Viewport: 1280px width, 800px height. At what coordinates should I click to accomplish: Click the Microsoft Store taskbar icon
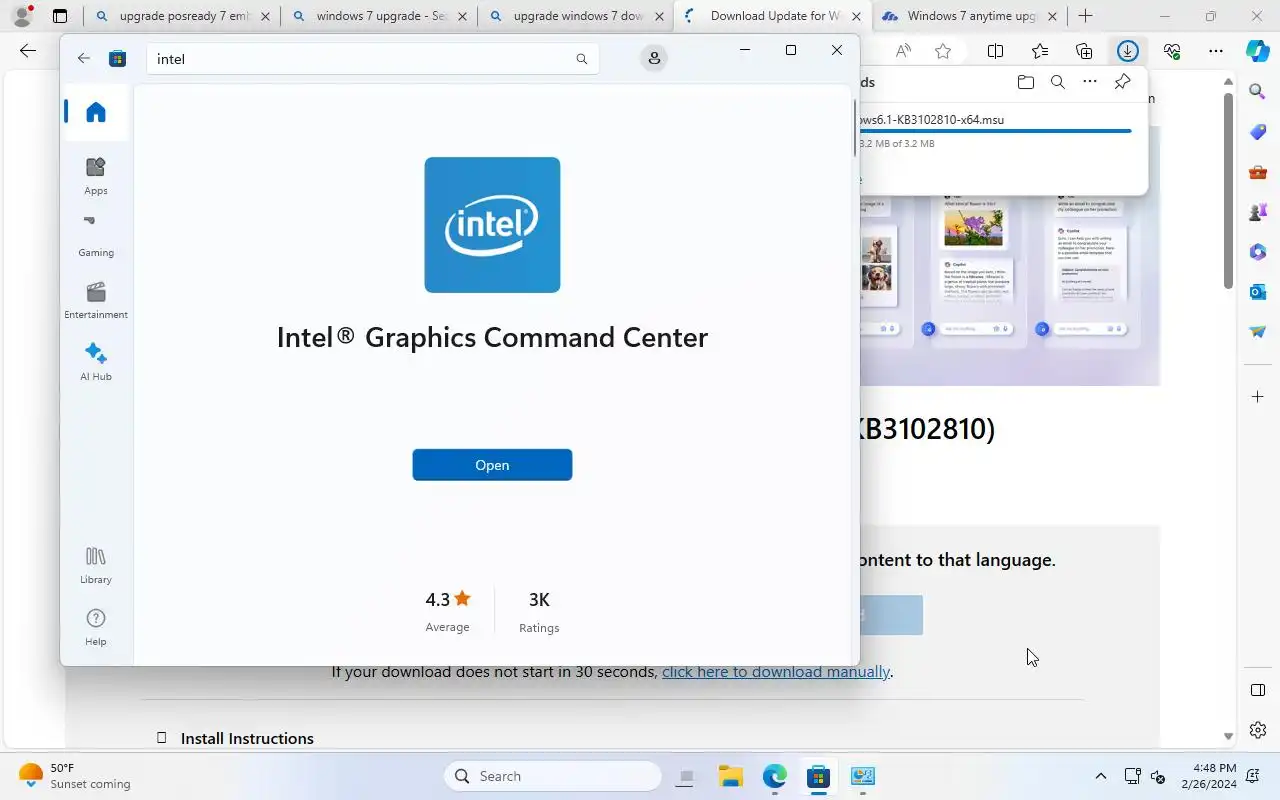pyautogui.click(x=819, y=776)
